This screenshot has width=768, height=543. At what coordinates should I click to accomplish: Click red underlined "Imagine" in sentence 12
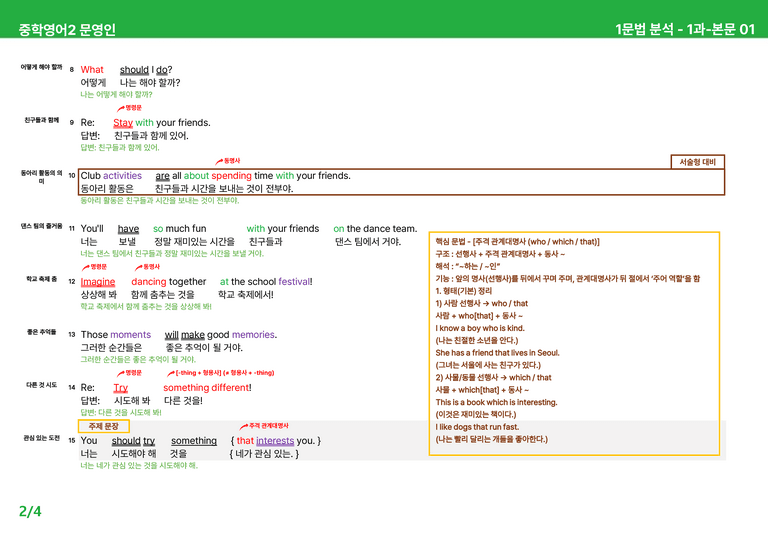[x=98, y=282]
